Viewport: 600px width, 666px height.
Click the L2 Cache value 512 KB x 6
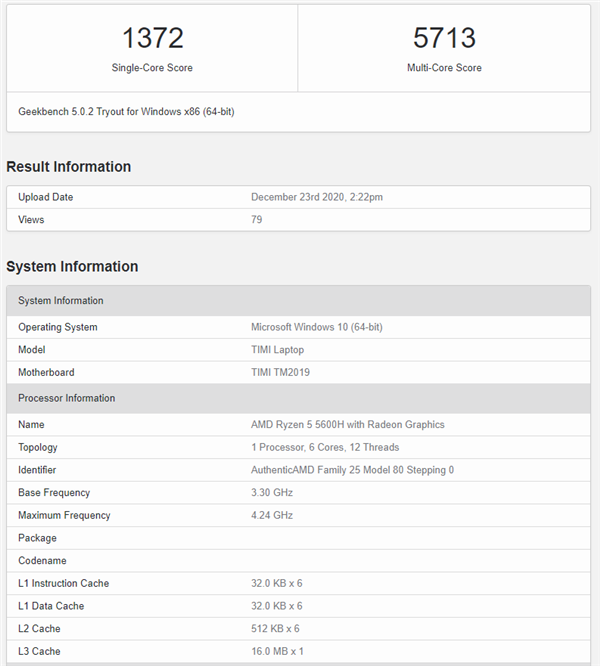click(x=276, y=628)
